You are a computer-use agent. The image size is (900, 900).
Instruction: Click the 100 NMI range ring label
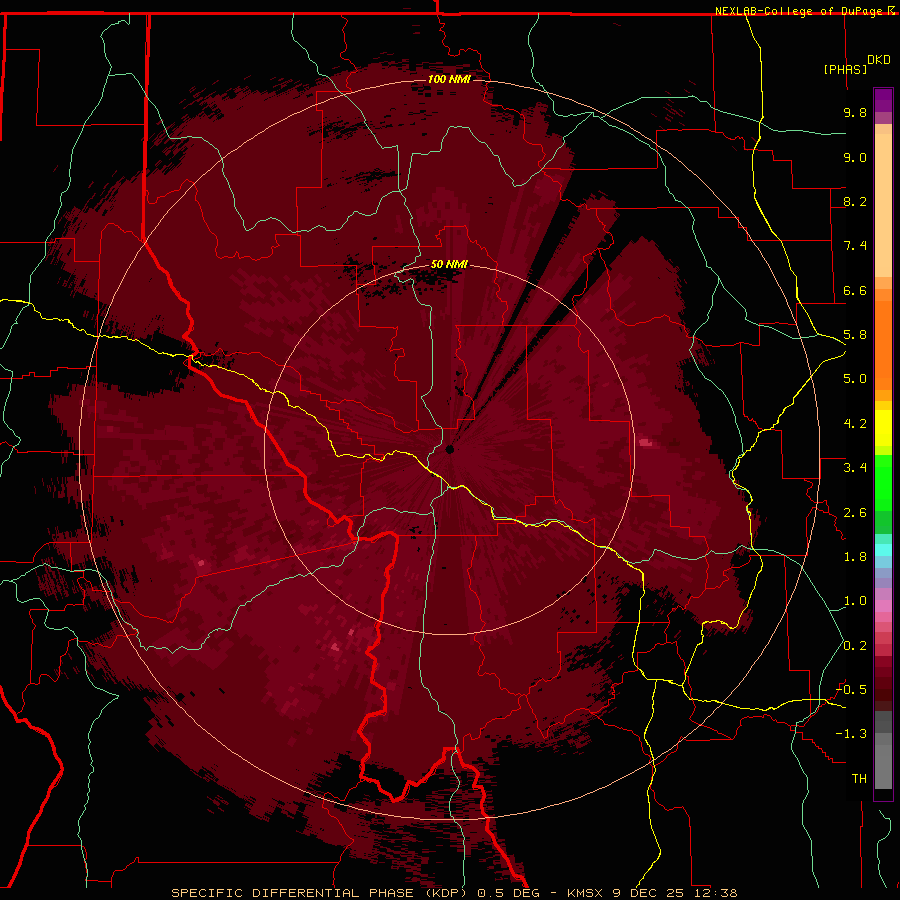(449, 79)
